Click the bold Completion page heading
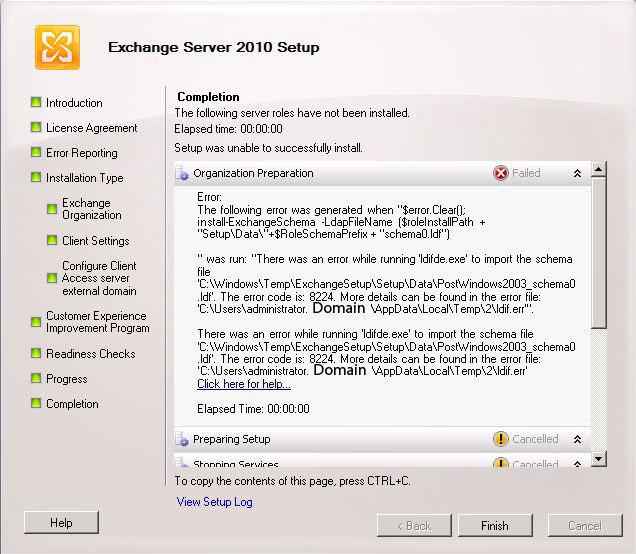The height and width of the screenshot is (554, 636). pos(208,97)
